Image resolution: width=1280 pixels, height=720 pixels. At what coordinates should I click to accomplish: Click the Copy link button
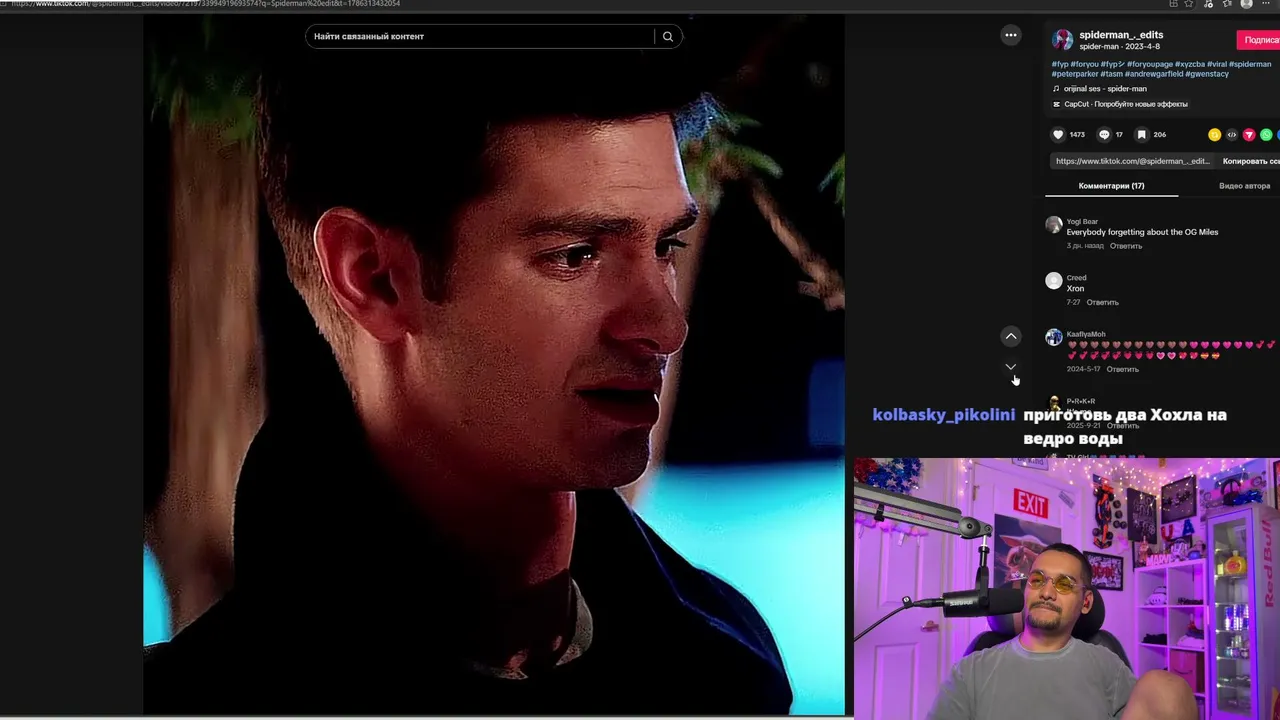coord(1250,161)
